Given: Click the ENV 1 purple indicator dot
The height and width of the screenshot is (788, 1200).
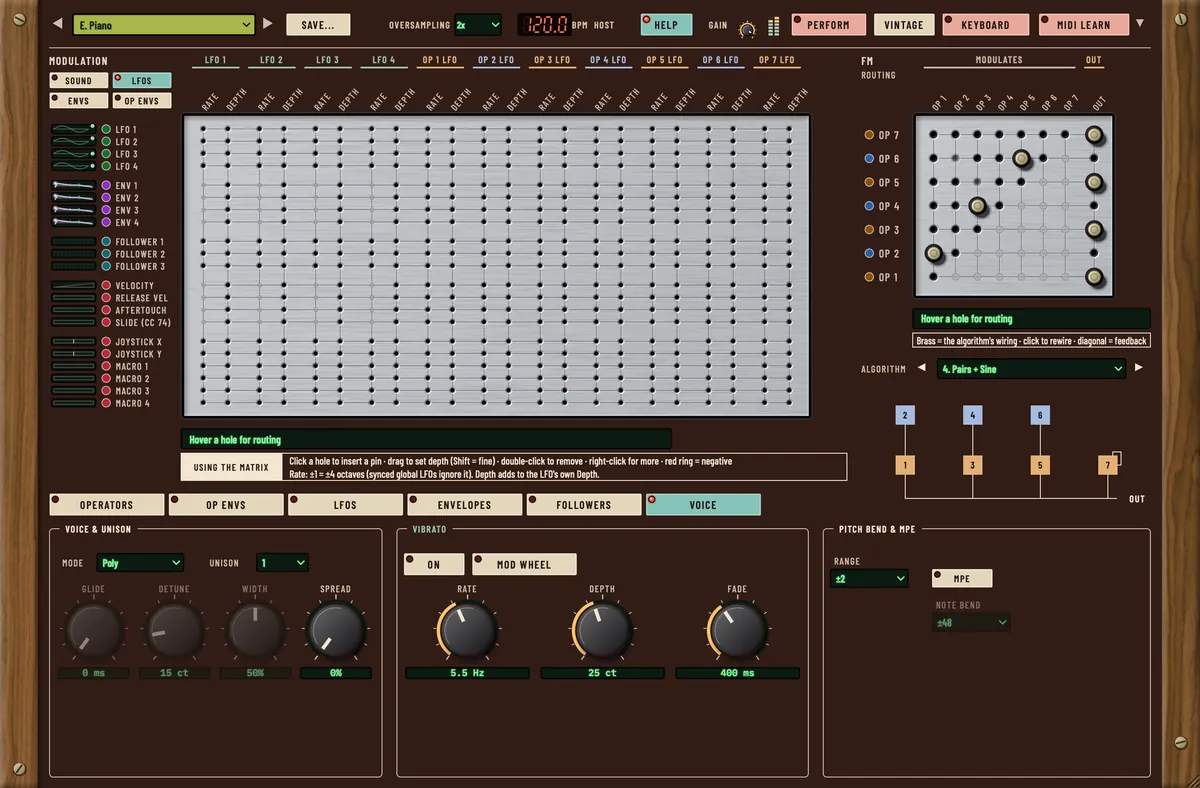Looking at the screenshot, I should [106, 186].
